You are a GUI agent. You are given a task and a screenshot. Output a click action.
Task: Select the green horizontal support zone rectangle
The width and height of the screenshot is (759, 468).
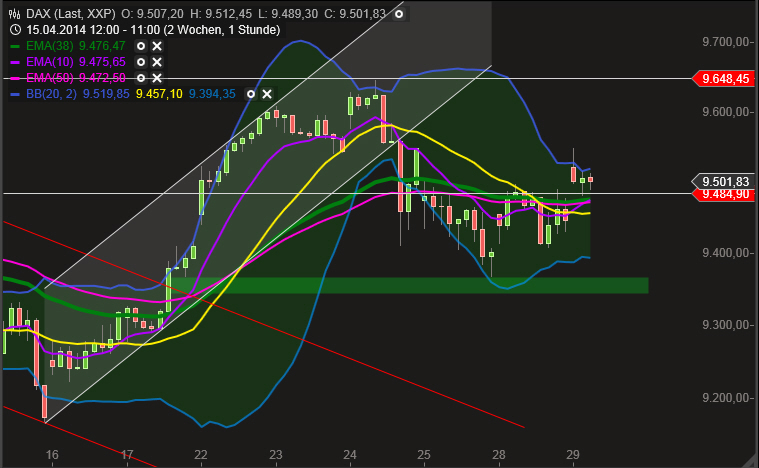tap(407, 286)
